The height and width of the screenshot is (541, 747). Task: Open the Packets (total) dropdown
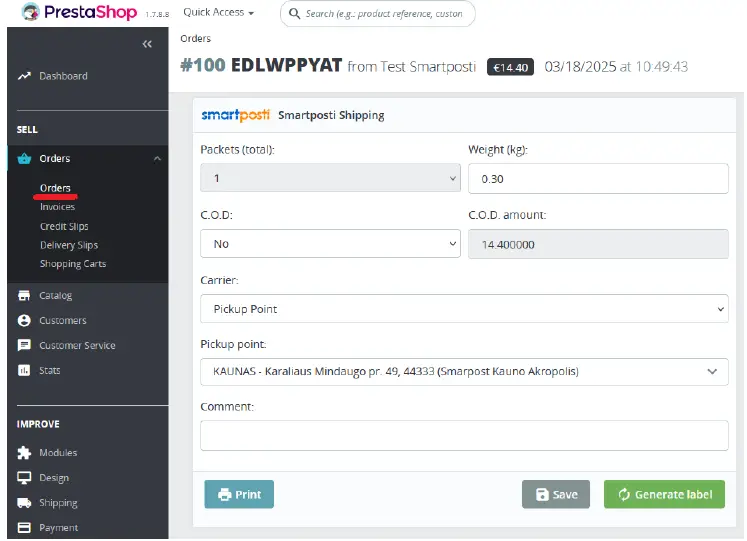(x=330, y=178)
